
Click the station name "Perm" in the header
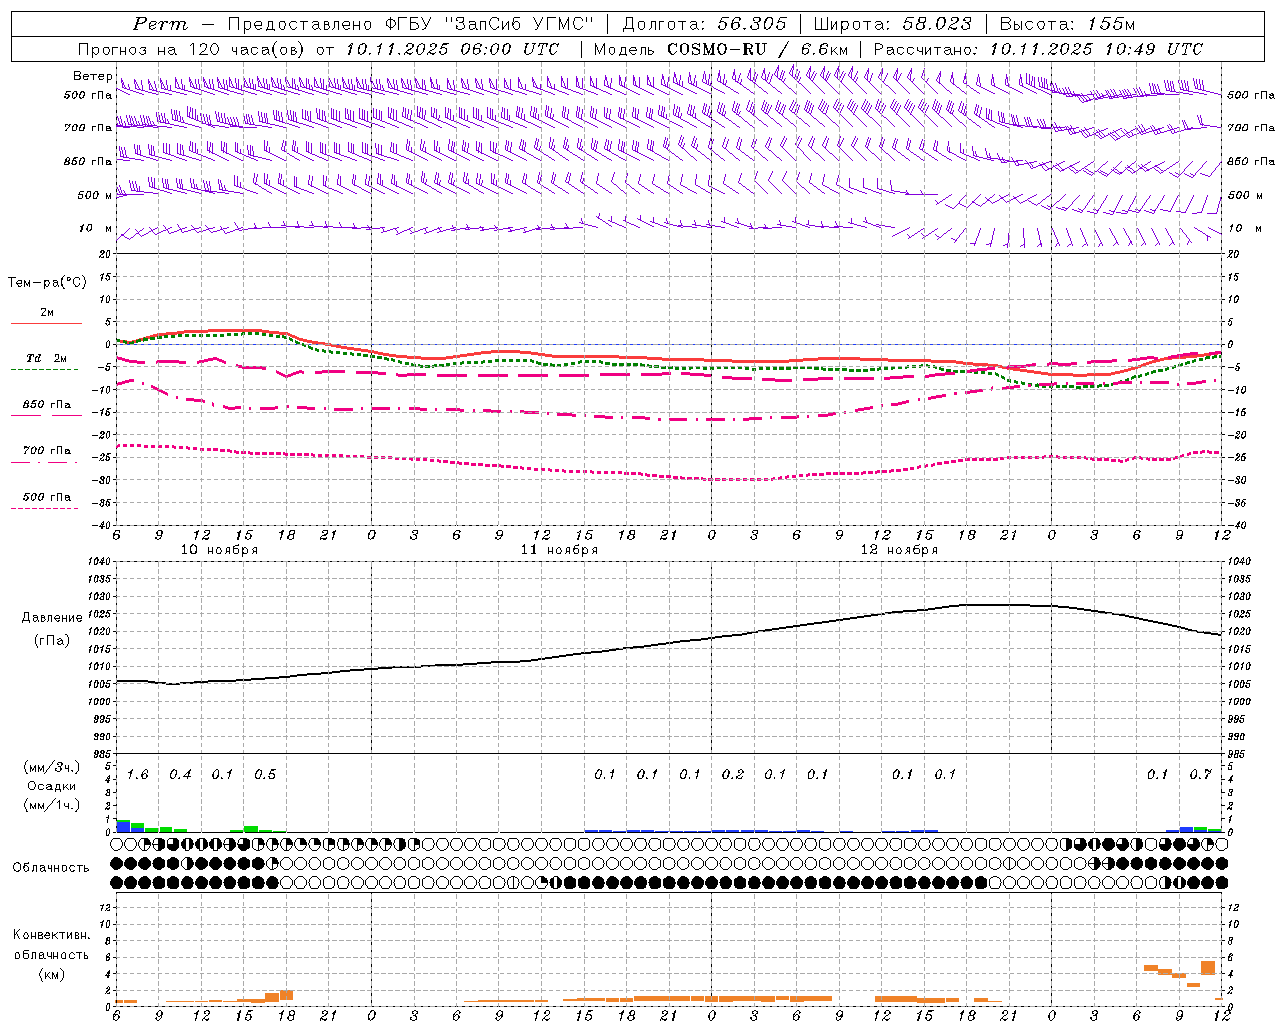[x=161, y=24]
